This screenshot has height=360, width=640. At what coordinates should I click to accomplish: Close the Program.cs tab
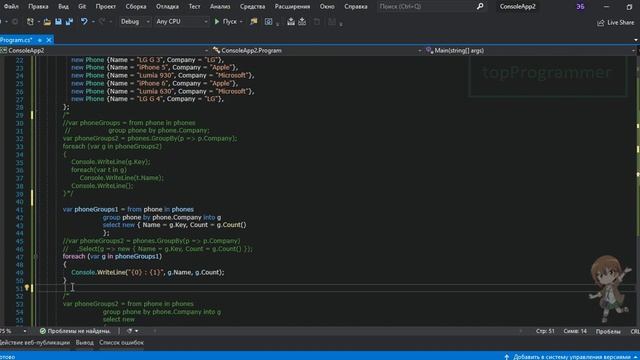[x=49, y=40]
